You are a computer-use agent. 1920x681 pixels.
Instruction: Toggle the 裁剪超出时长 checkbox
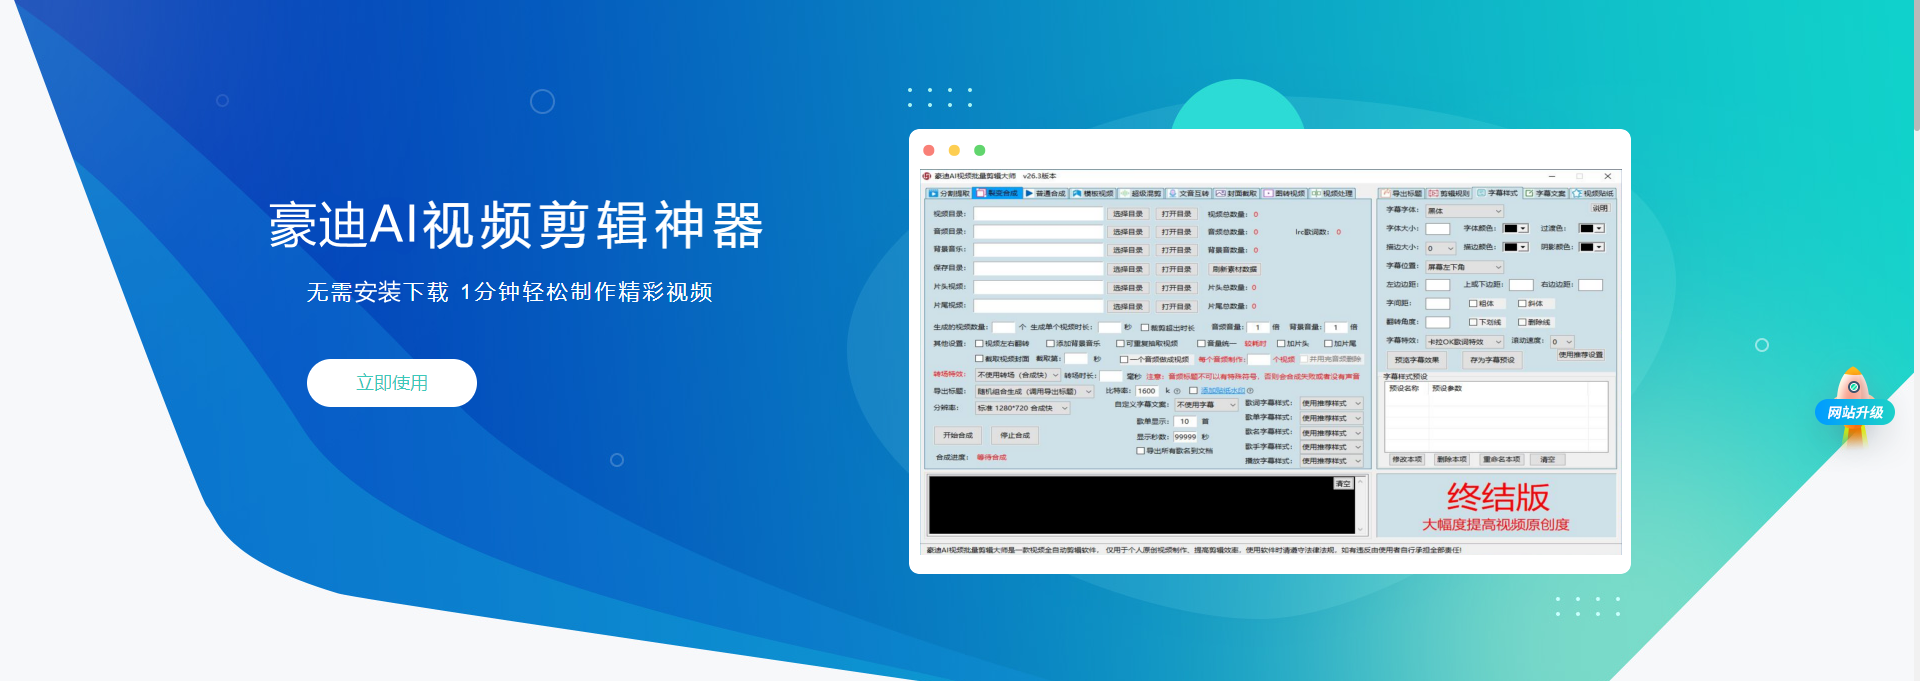(1145, 327)
